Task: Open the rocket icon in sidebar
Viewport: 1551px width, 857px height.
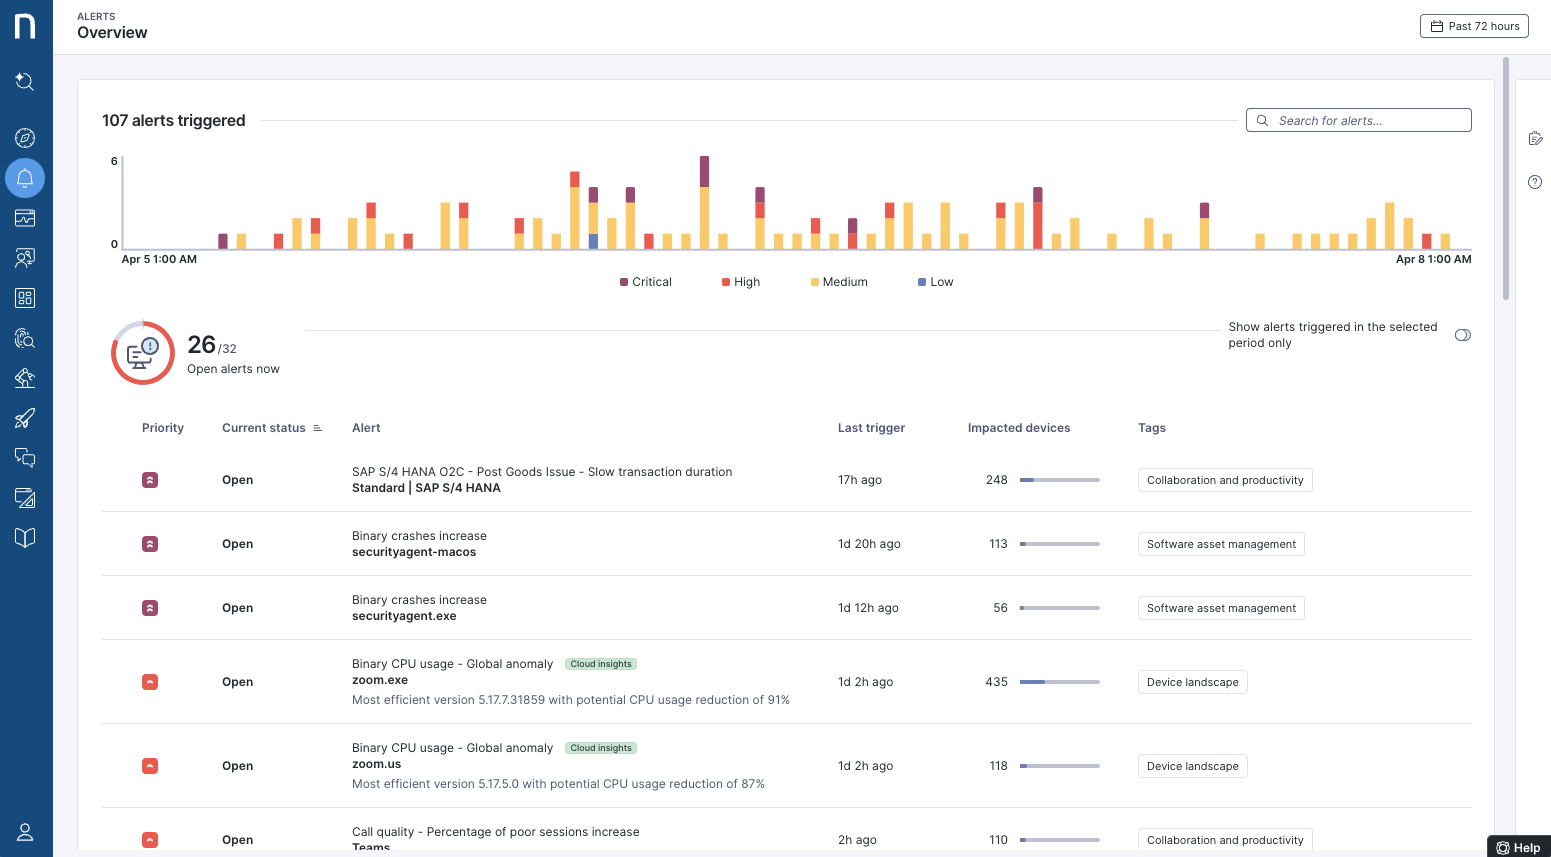Action: coord(25,418)
